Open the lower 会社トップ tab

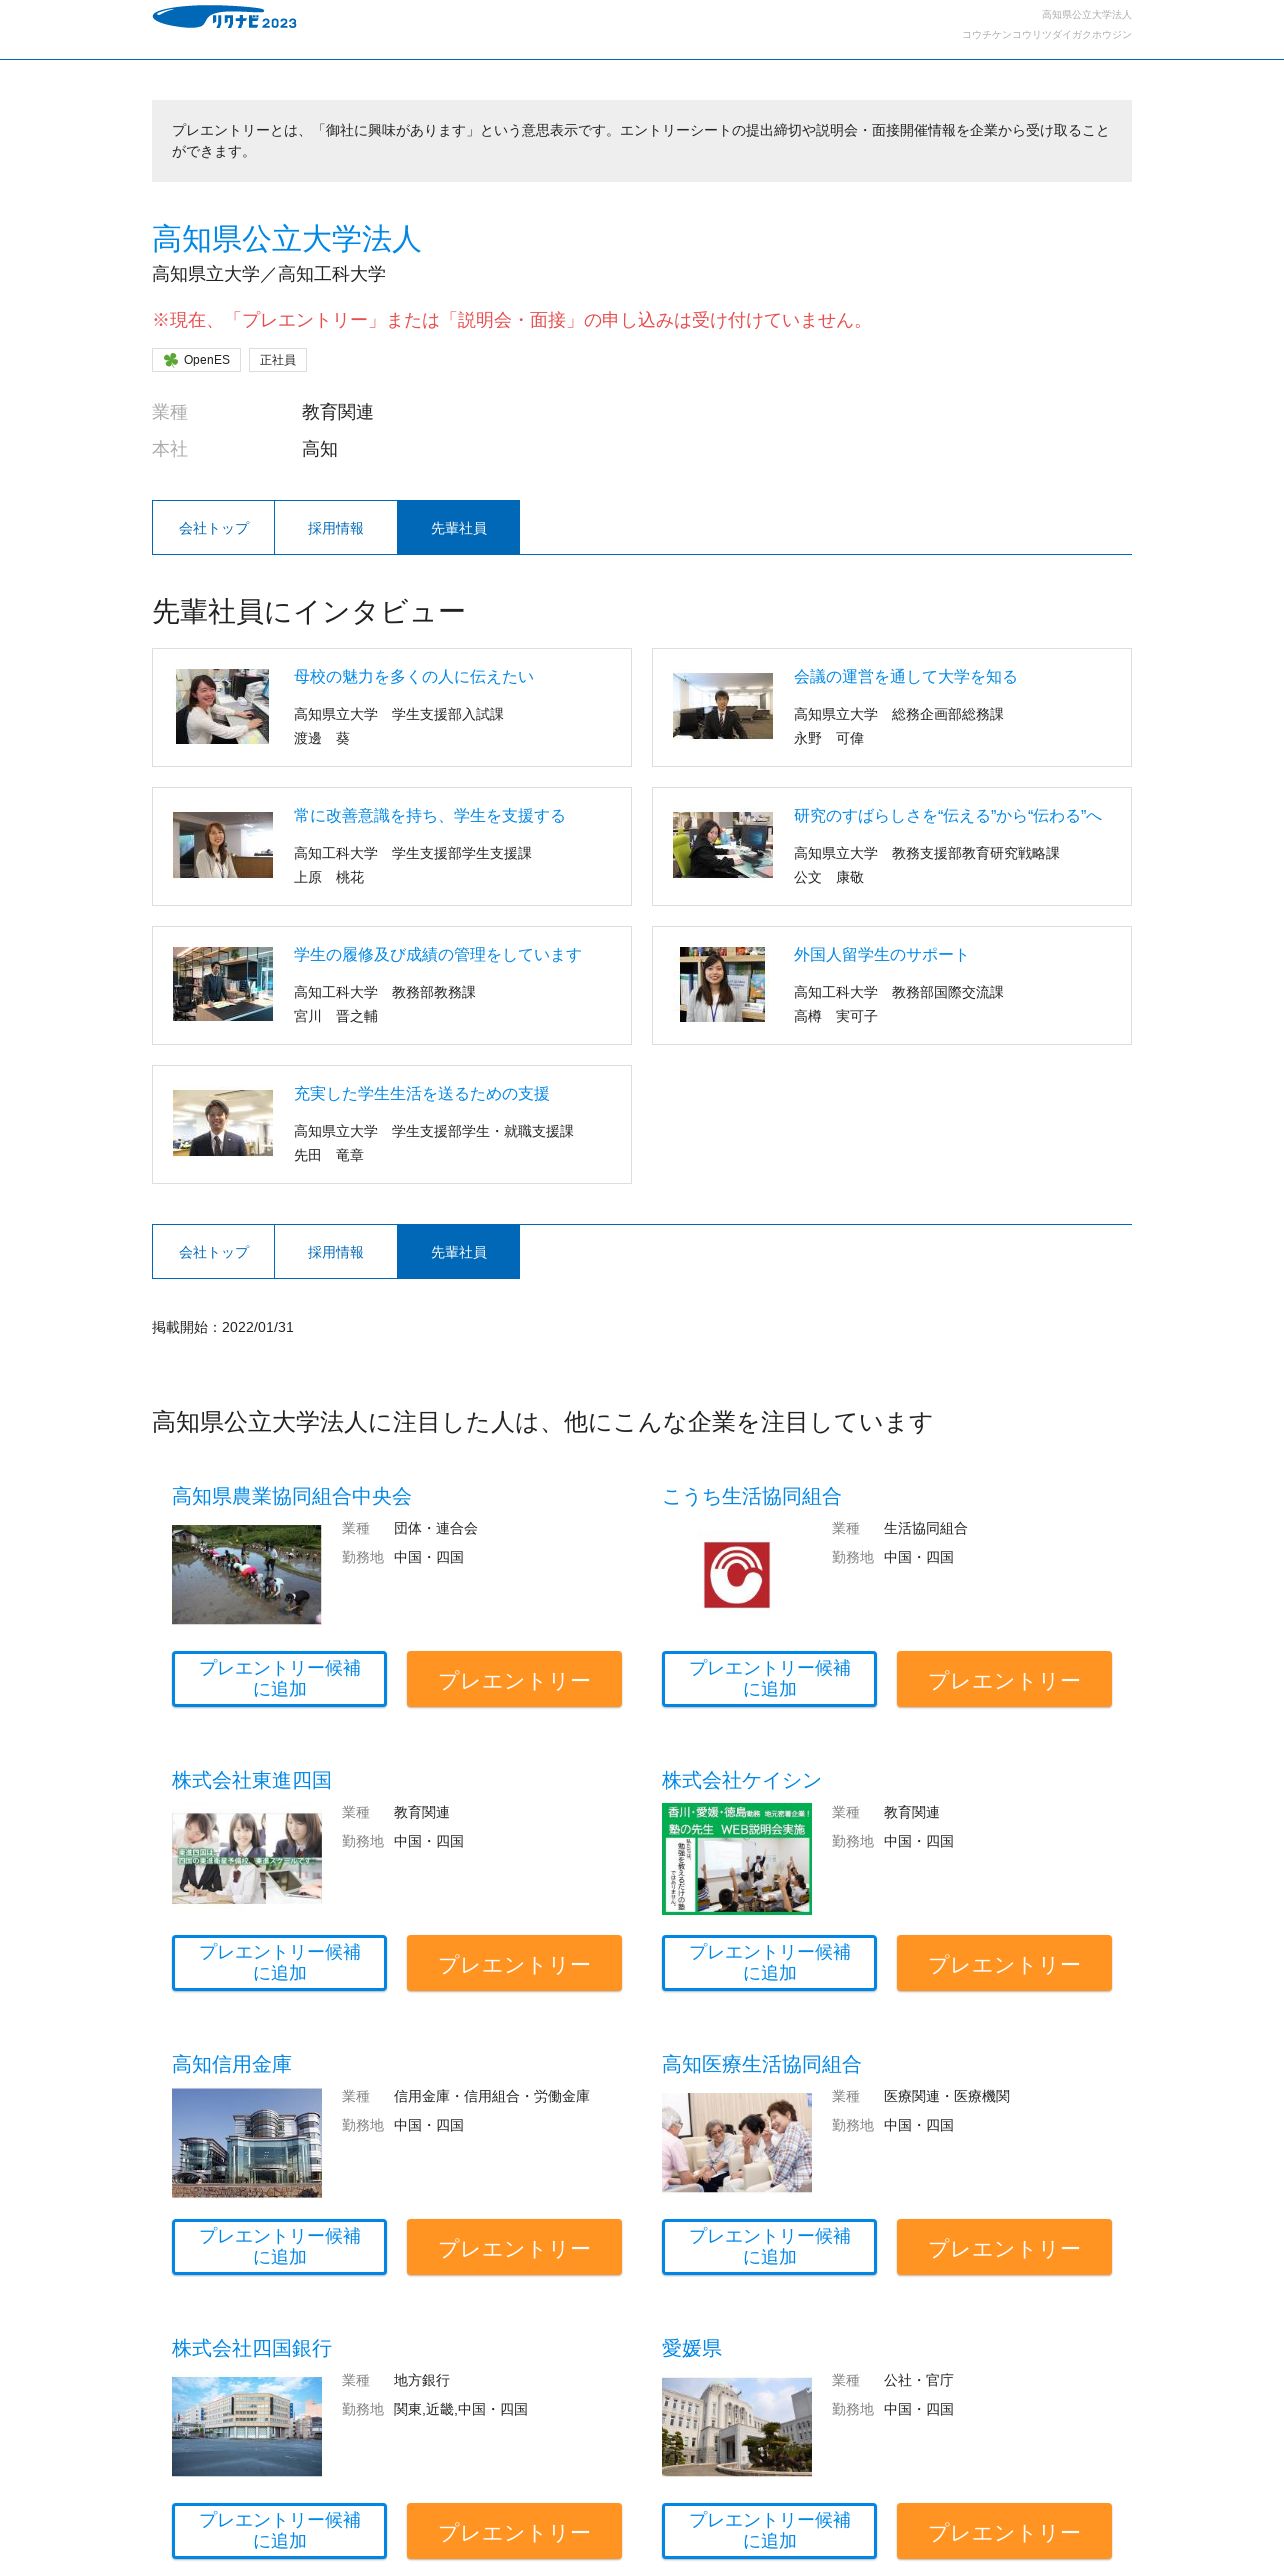[x=214, y=1252]
